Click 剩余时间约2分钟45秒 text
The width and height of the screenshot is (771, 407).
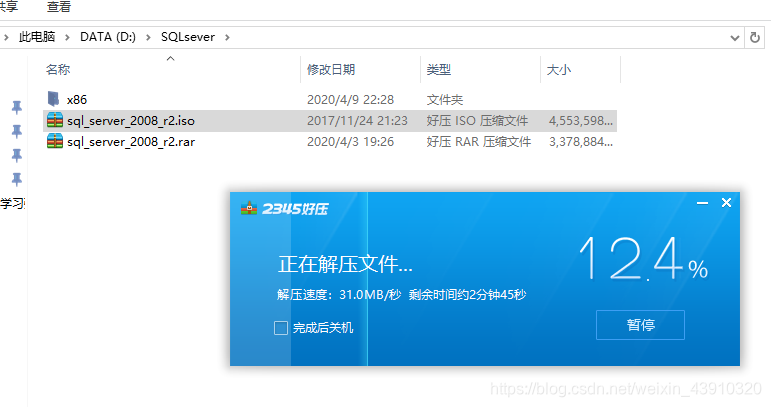(467, 295)
